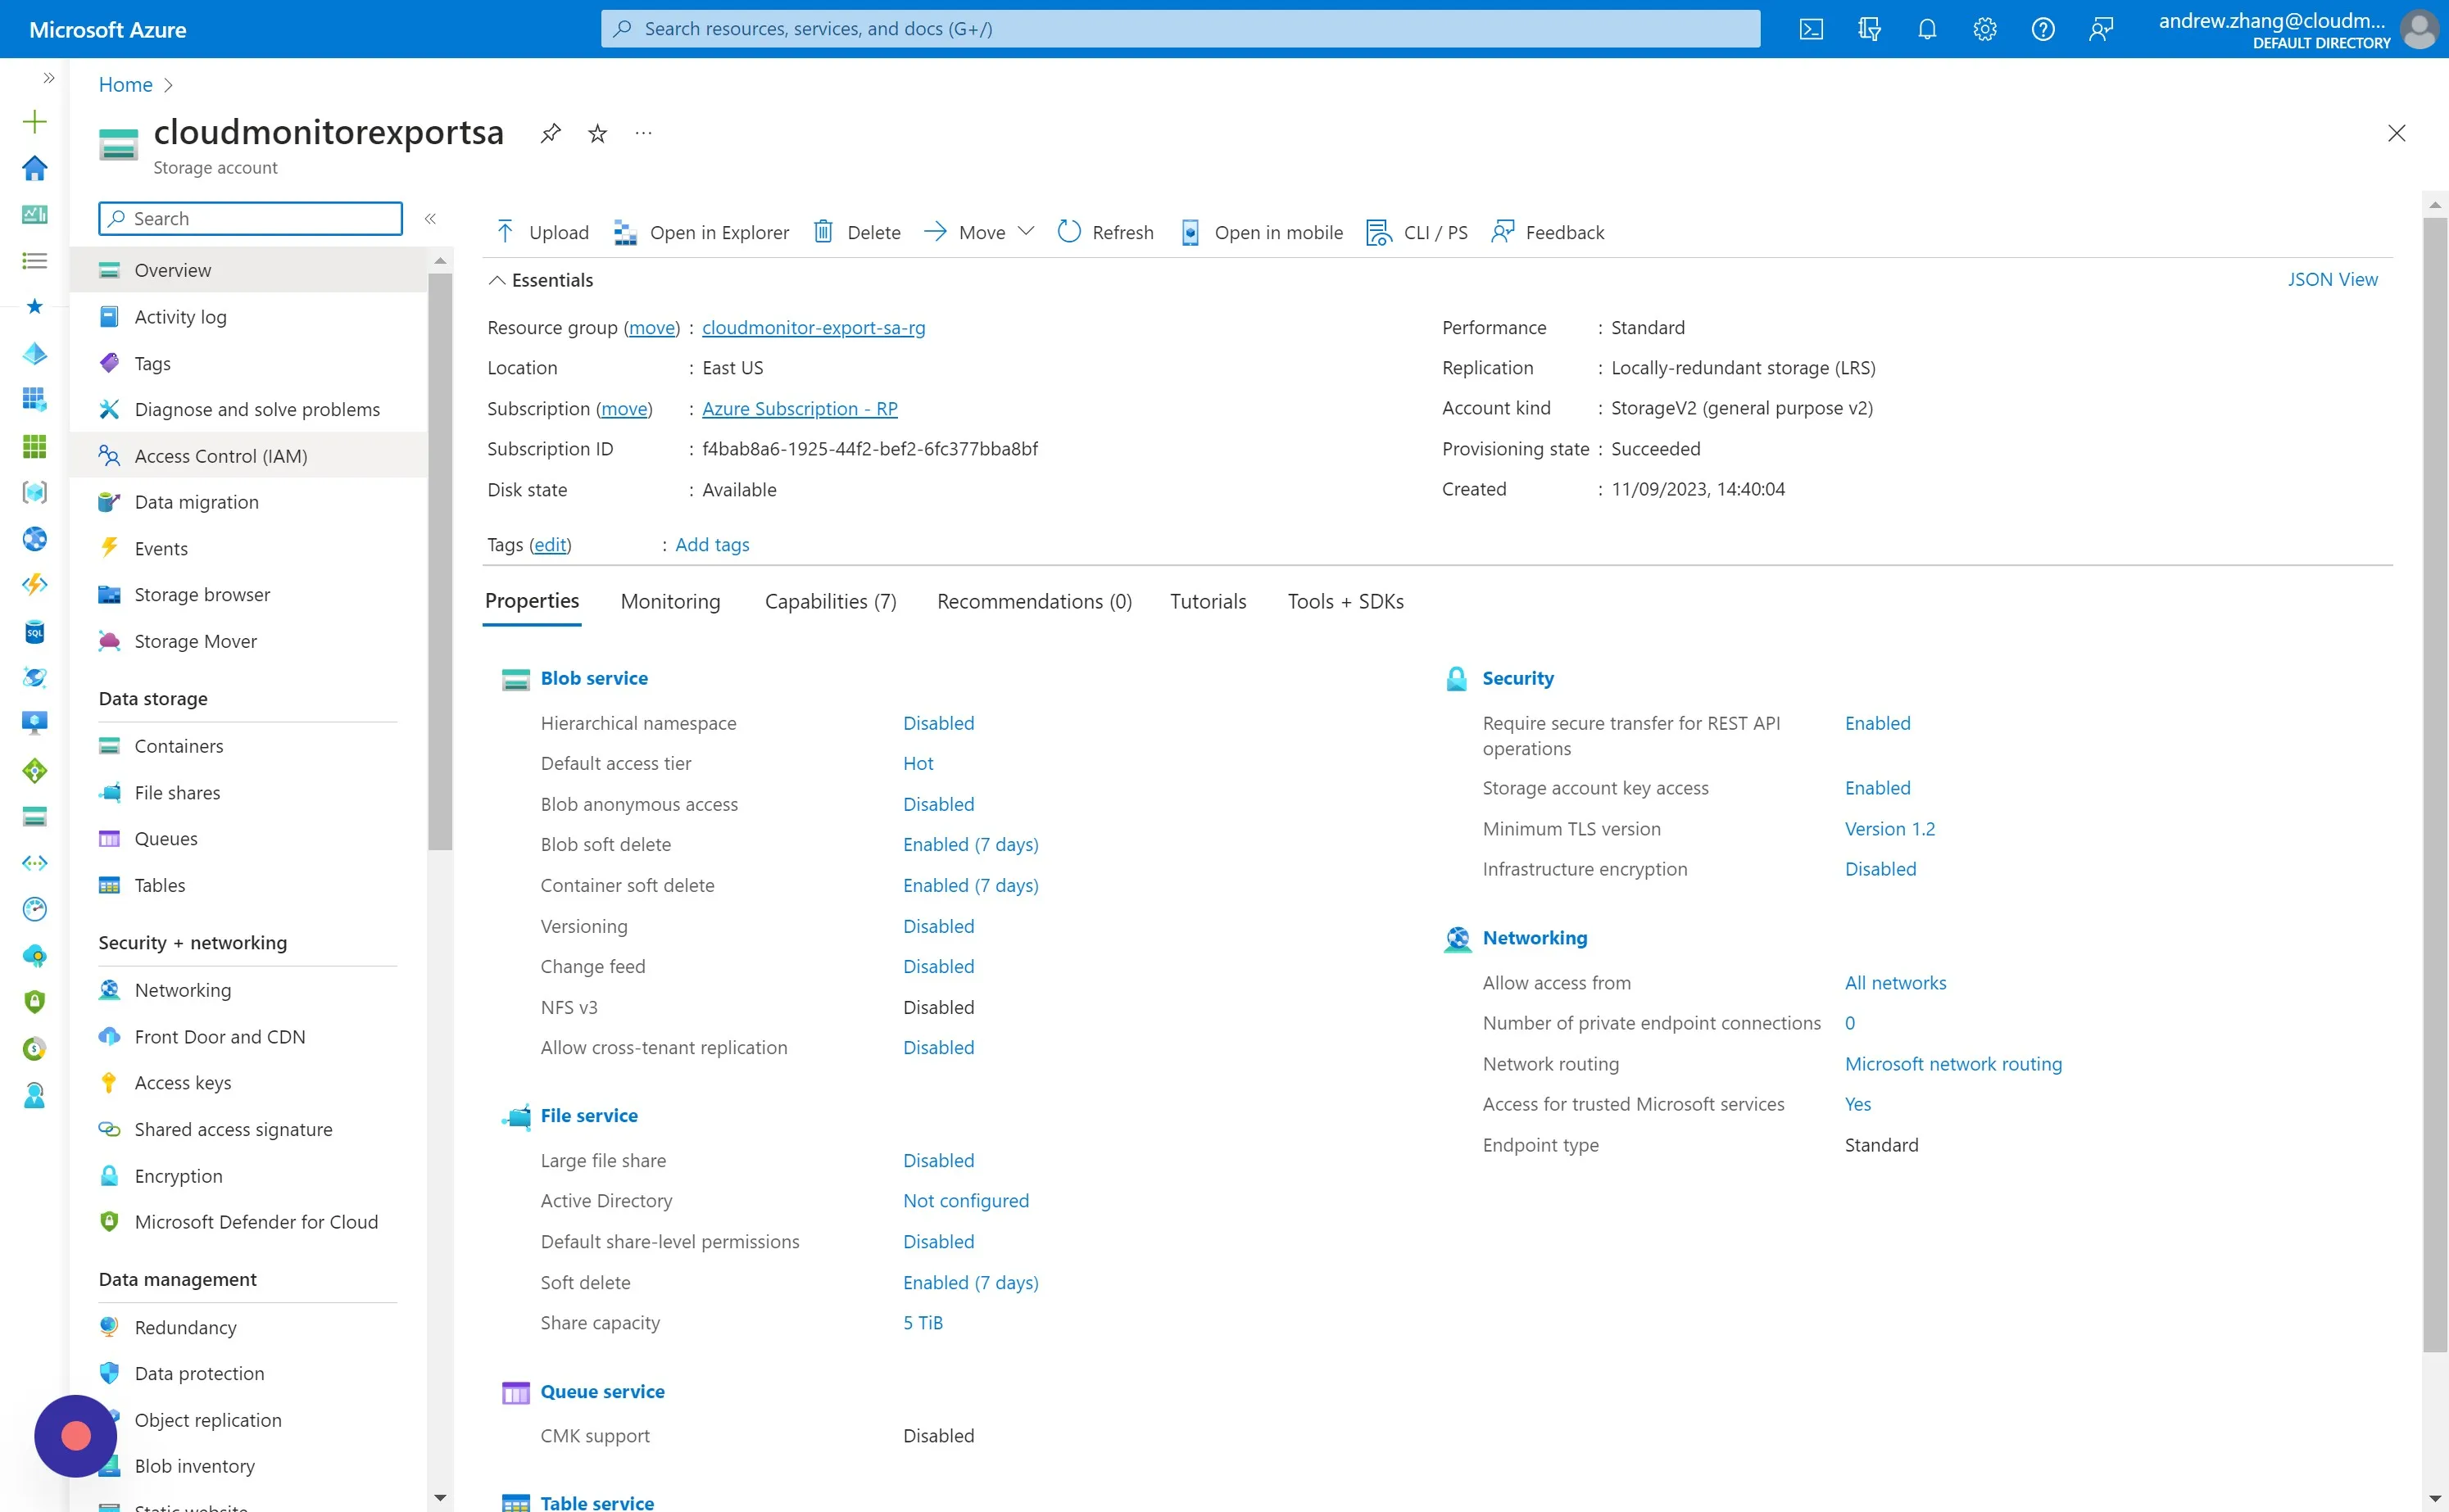The width and height of the screenshot is (2449, 1512).
Task: Click Add tags link
Action: click(x=712, y=544)
